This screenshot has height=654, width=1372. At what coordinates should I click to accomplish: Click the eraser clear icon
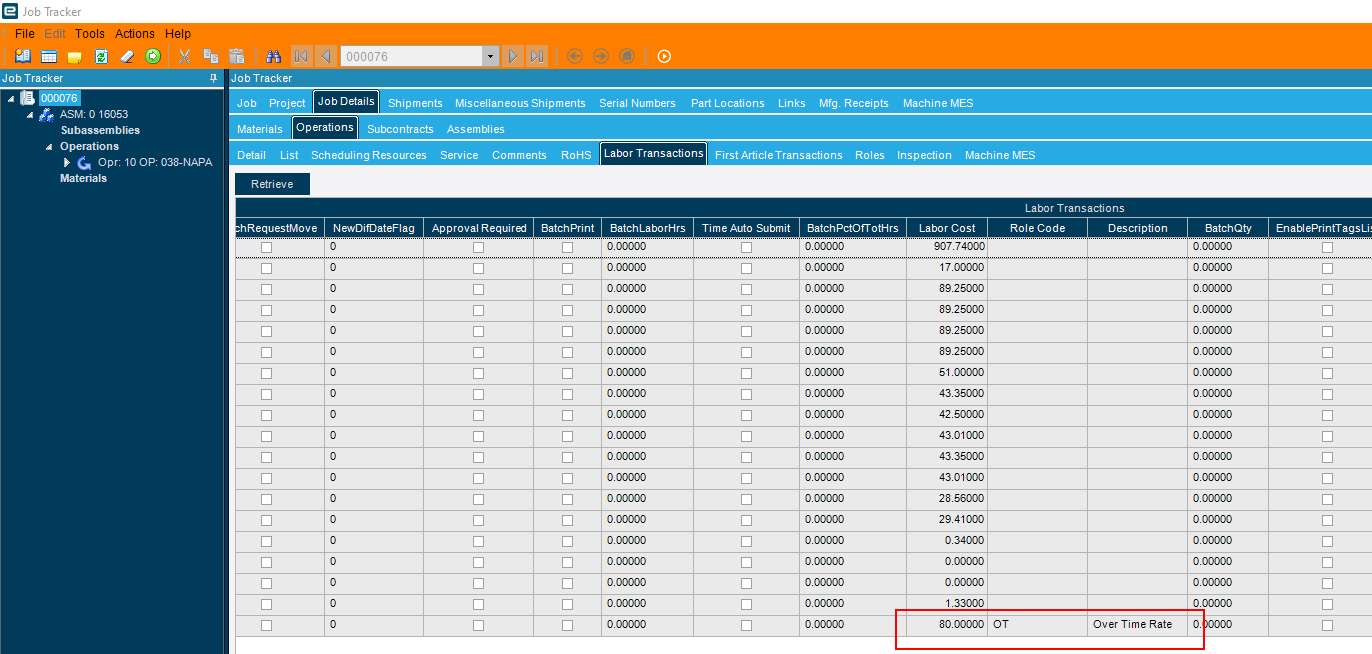click(x=127, y=56)
